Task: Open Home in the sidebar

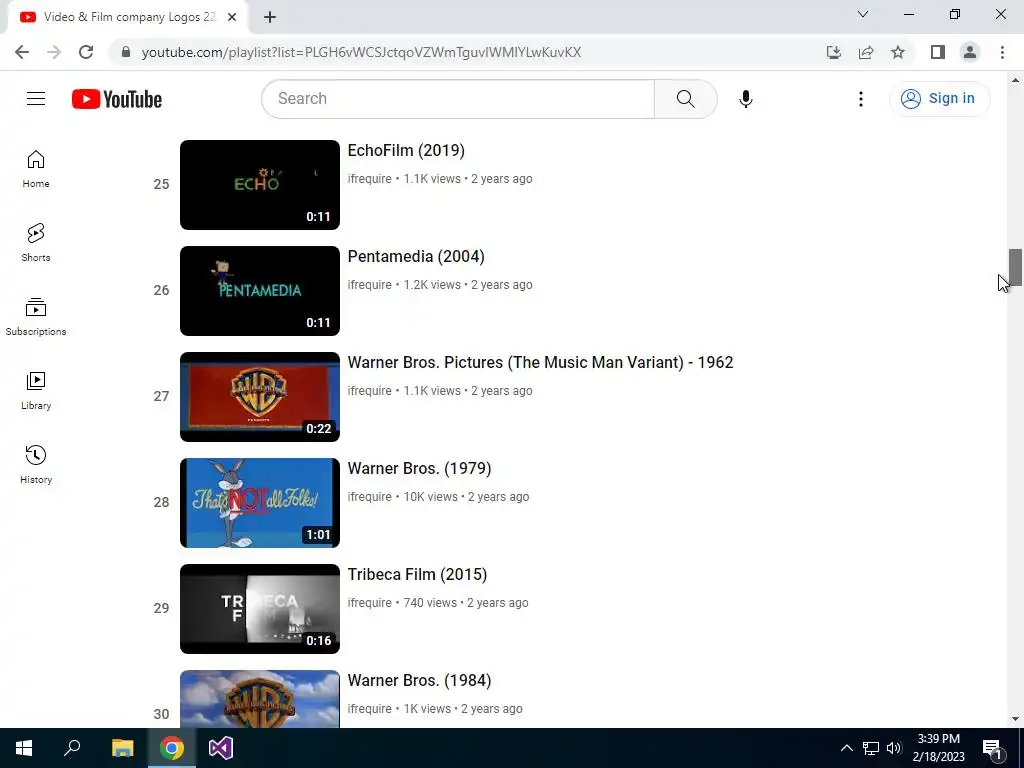Action: (x=36, y=169)
